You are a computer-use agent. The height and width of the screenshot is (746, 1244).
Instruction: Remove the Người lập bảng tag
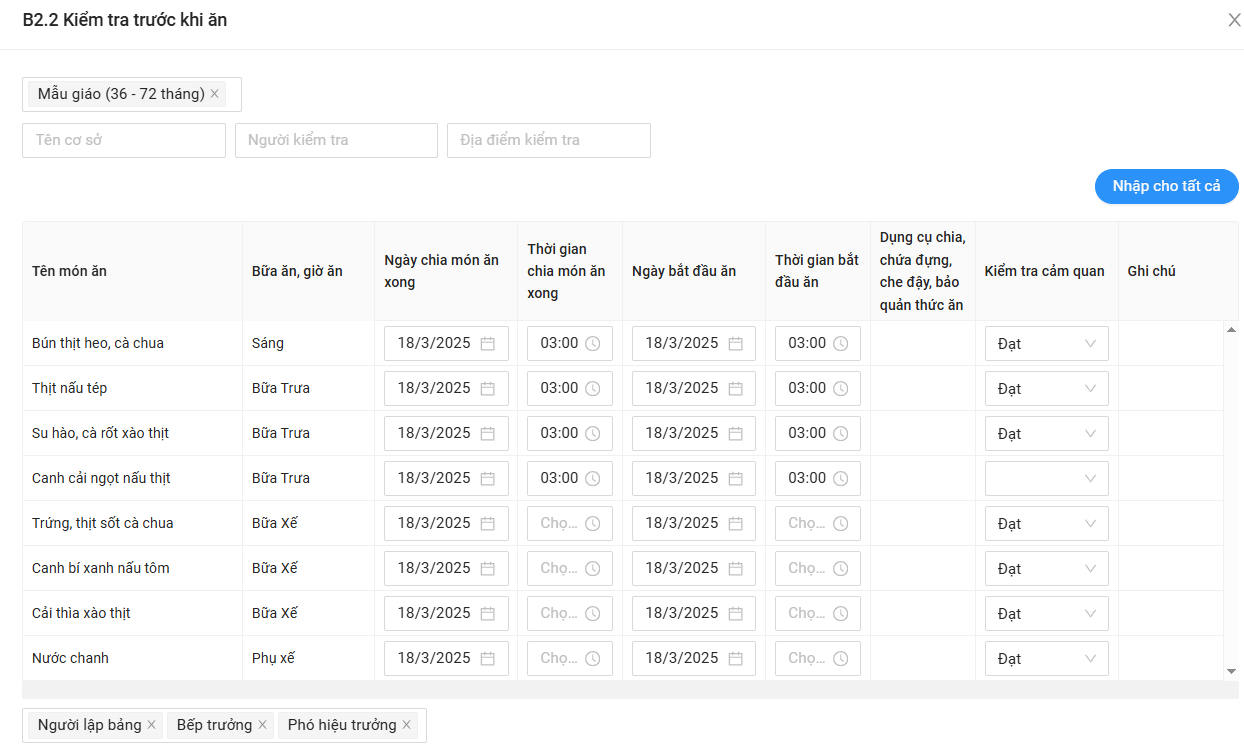click(x=151, y=725)
